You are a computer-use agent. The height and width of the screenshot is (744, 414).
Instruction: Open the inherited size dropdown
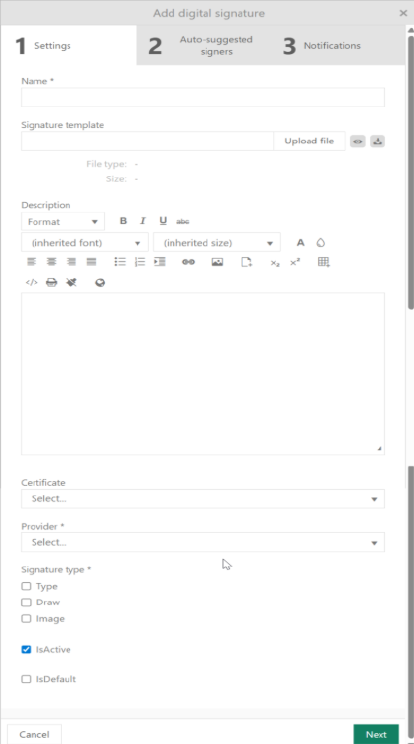pyautogui.click(x=217, y=242)
